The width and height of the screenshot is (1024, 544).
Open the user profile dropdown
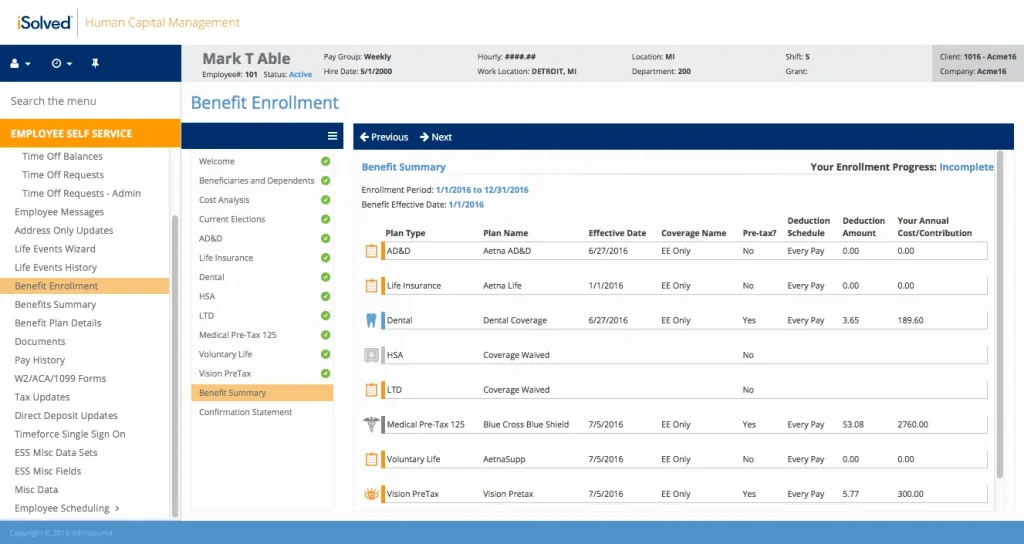[20, 63]
